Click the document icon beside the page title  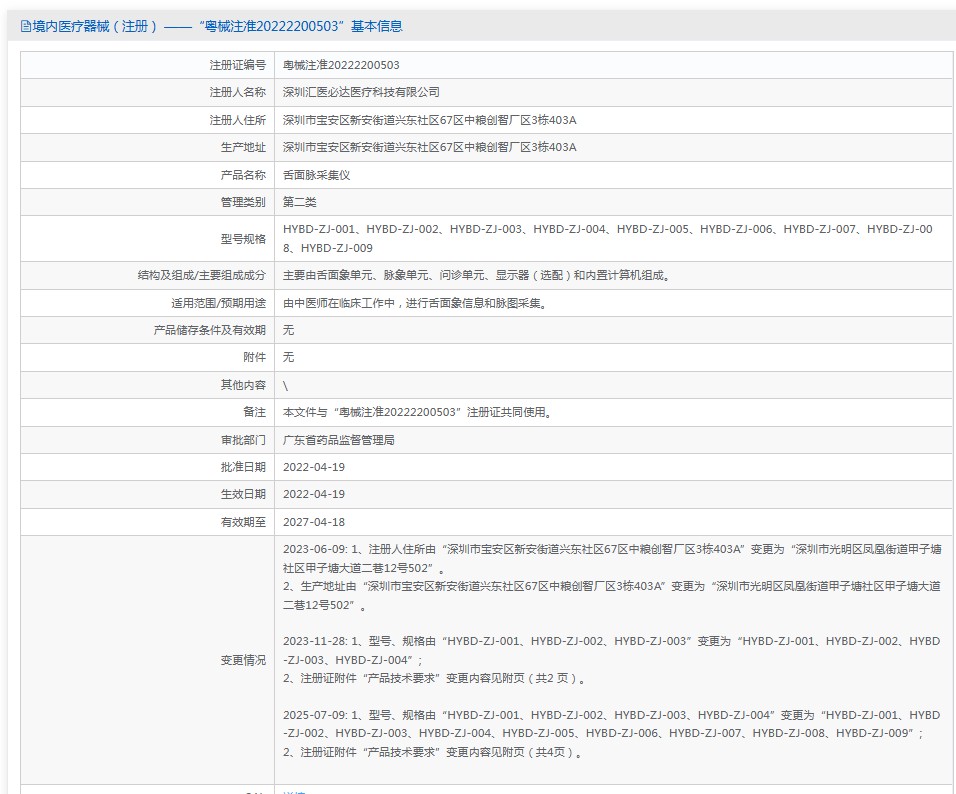pos(26,26)
